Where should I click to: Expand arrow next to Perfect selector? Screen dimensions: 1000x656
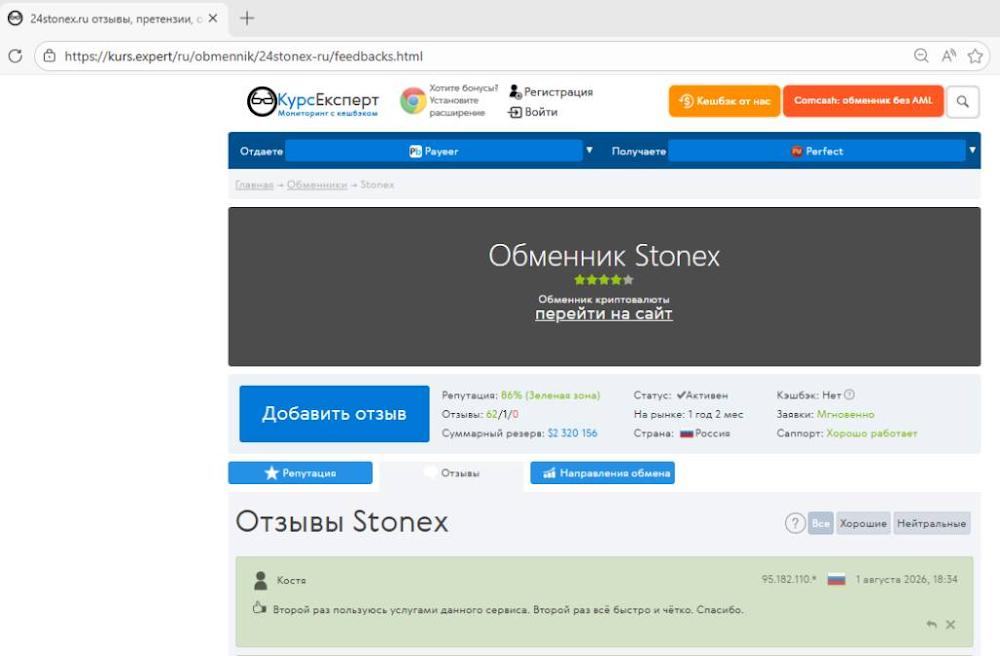[x=972, y=150]
